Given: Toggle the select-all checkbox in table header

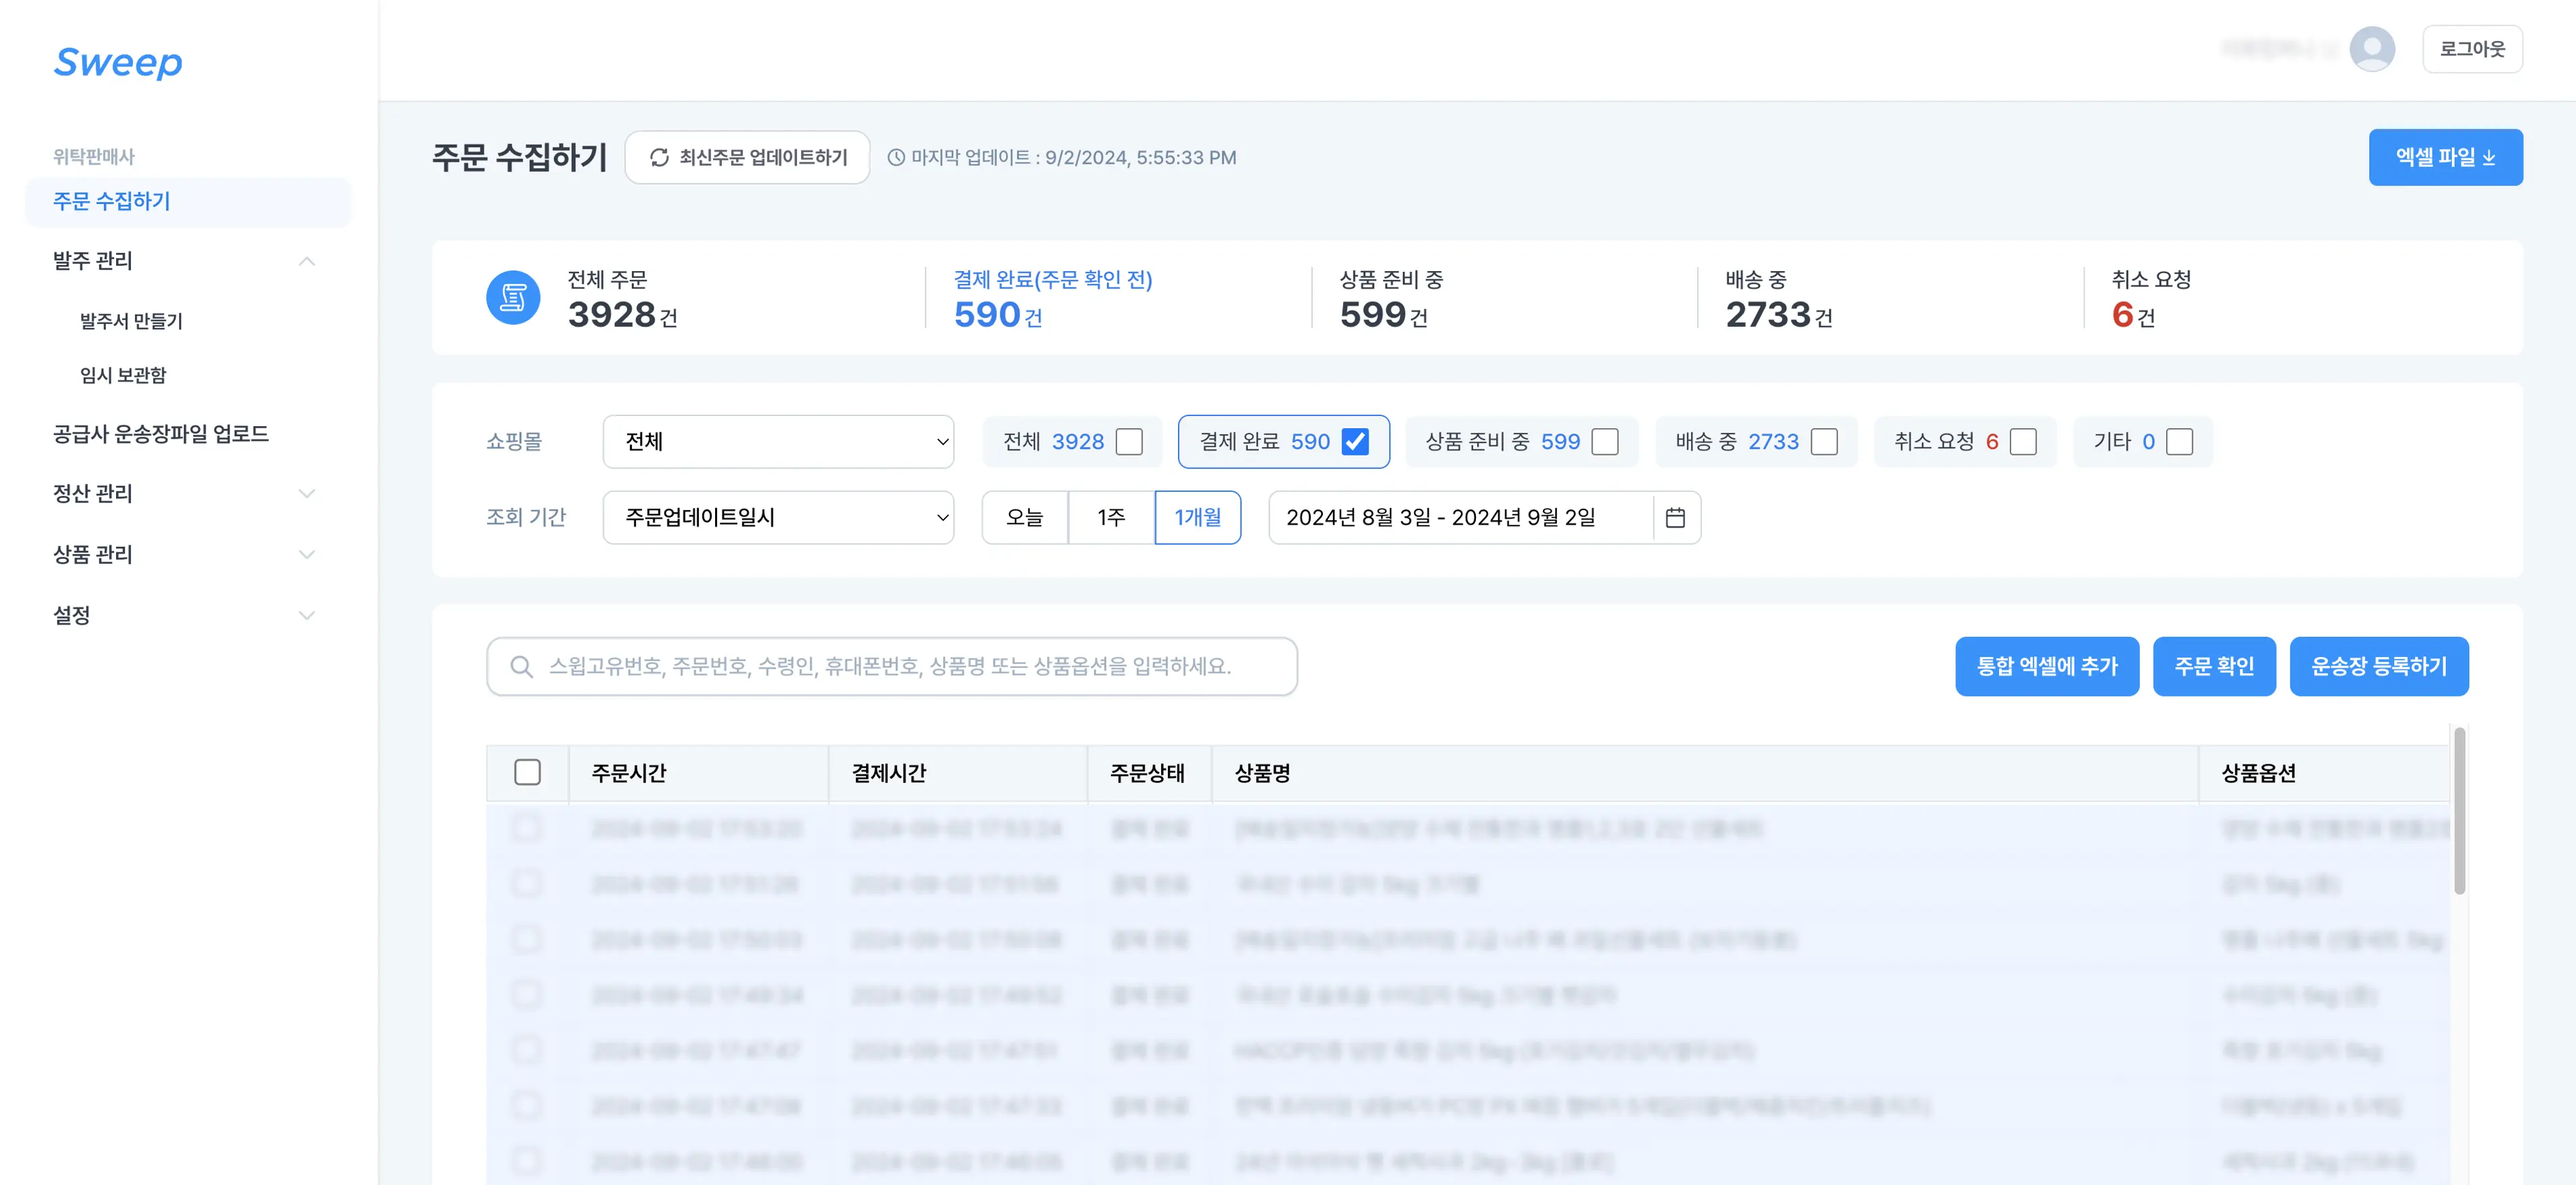Looking at the screenshot, I should 527,772.
